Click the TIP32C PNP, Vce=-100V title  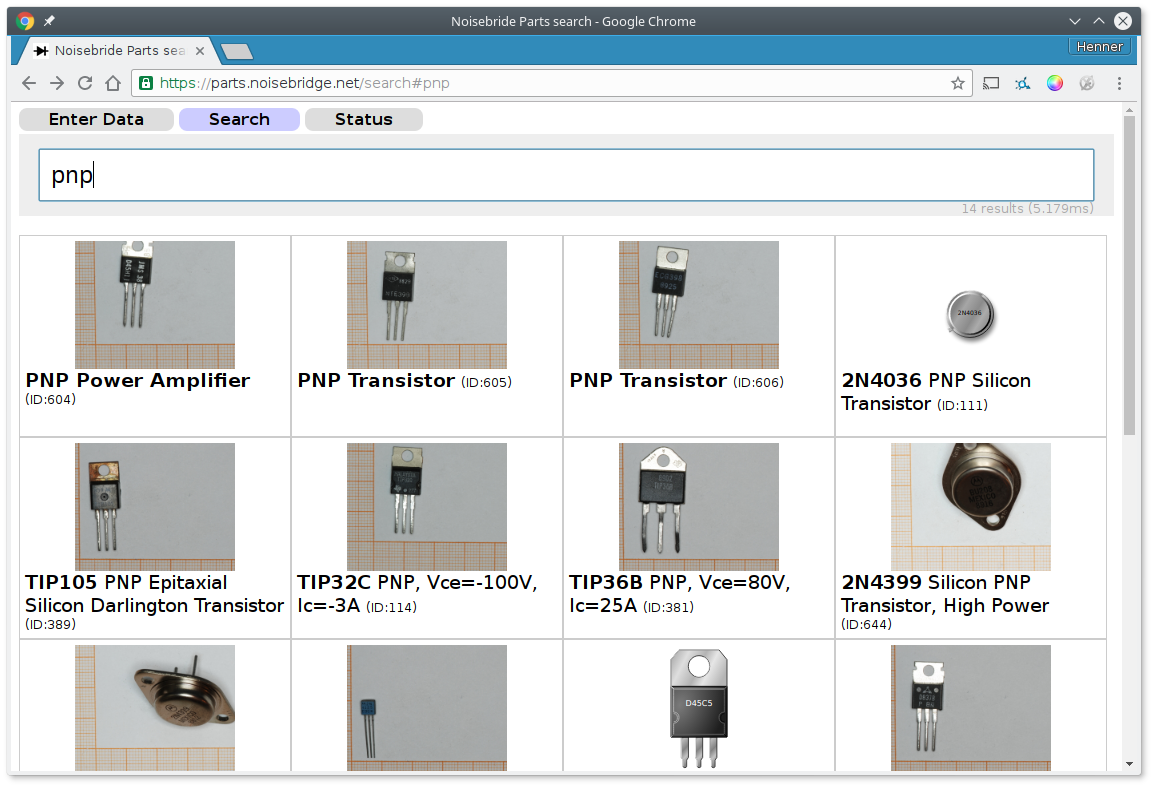click(417, 594)
